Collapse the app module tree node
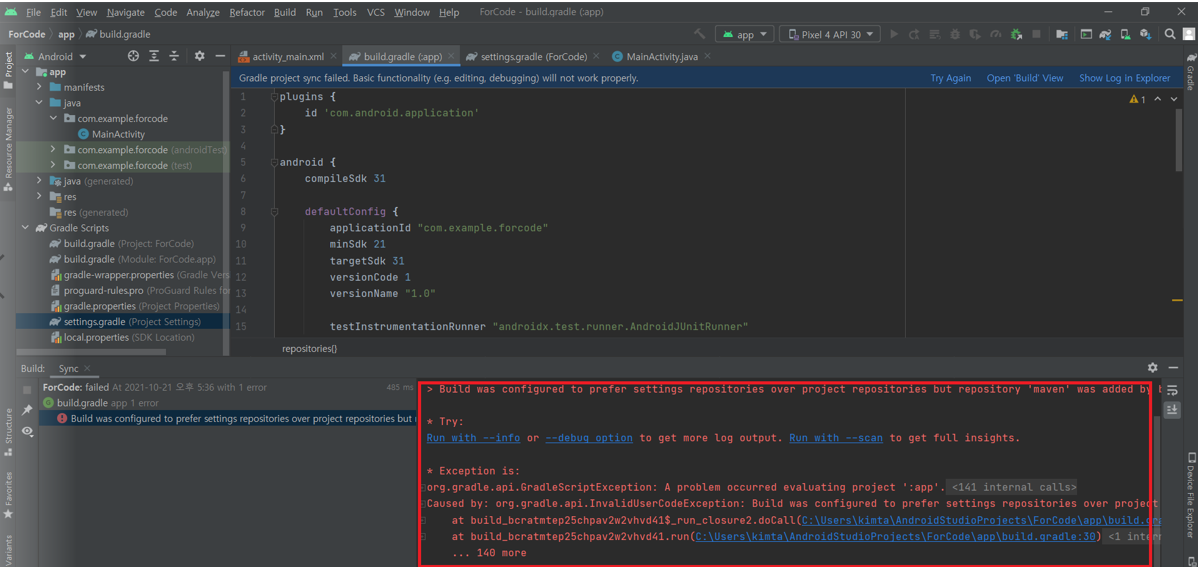 pos(25,72)
